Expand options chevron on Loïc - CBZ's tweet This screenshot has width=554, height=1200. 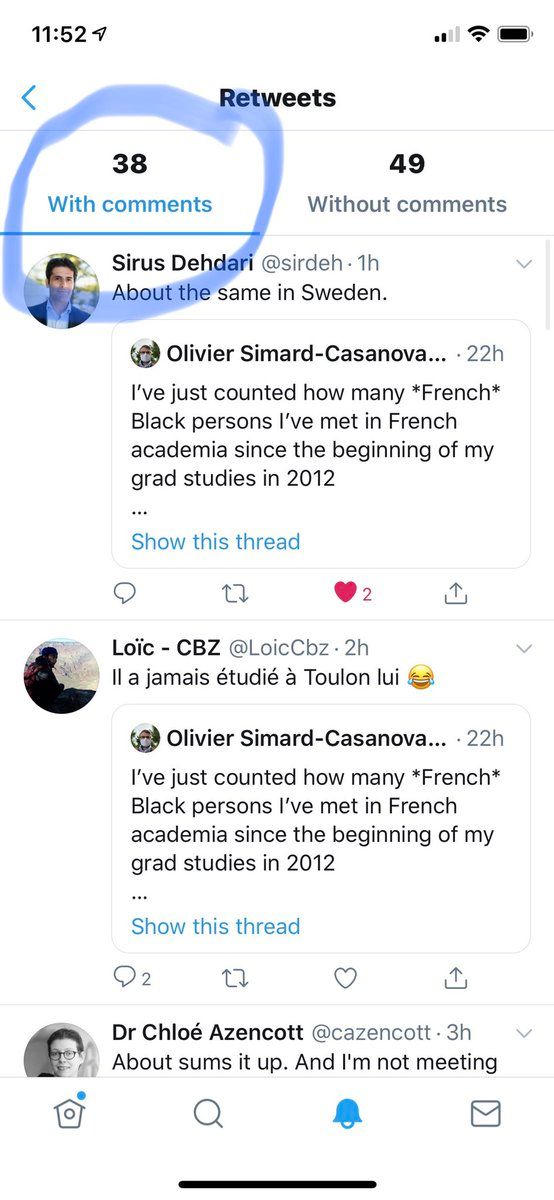[524, 649]
